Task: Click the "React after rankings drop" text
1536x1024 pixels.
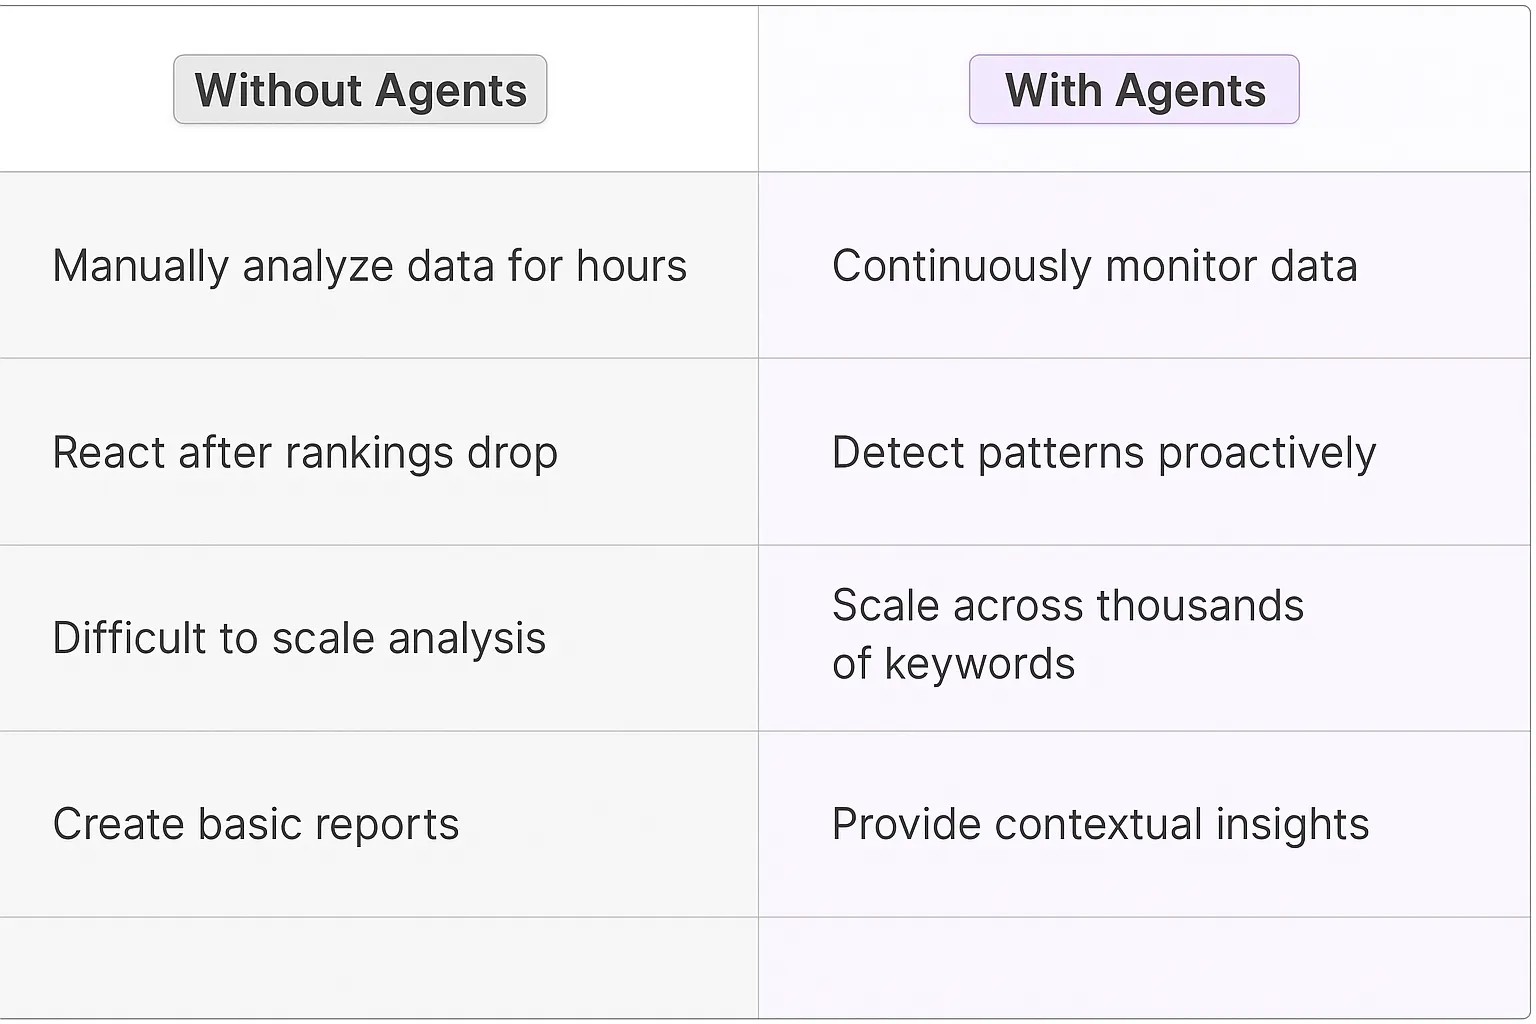Action: point(305,452)
